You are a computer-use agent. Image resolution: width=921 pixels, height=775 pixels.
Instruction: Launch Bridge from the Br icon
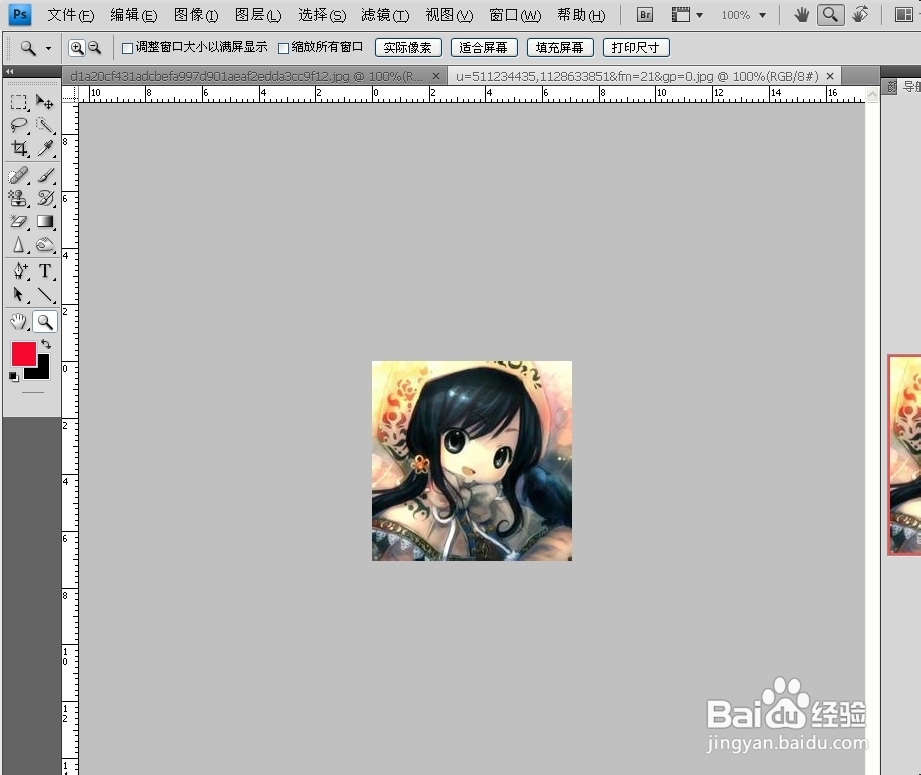click(644, 15)
